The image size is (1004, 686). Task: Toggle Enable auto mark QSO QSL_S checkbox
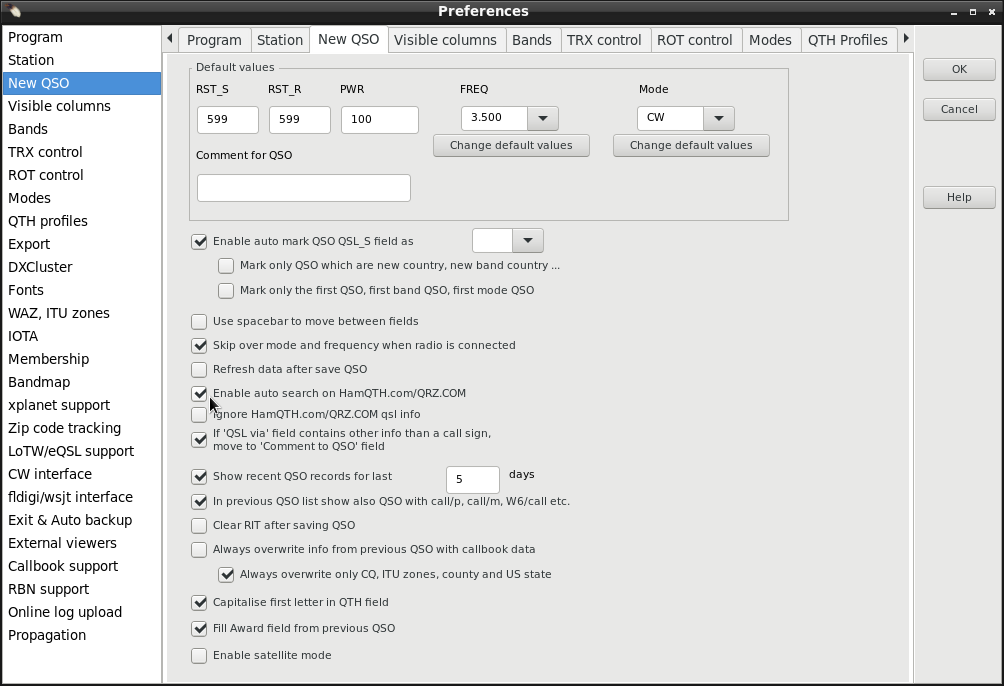[x=199, y=241]
